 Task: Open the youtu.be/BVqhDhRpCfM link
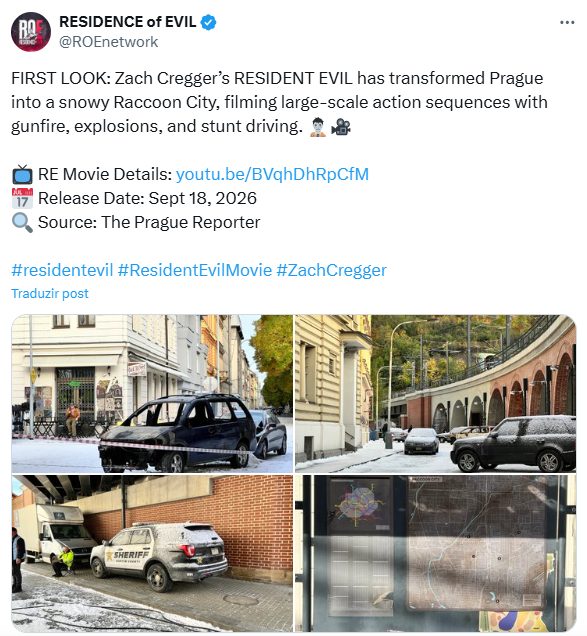pos(272,174)
